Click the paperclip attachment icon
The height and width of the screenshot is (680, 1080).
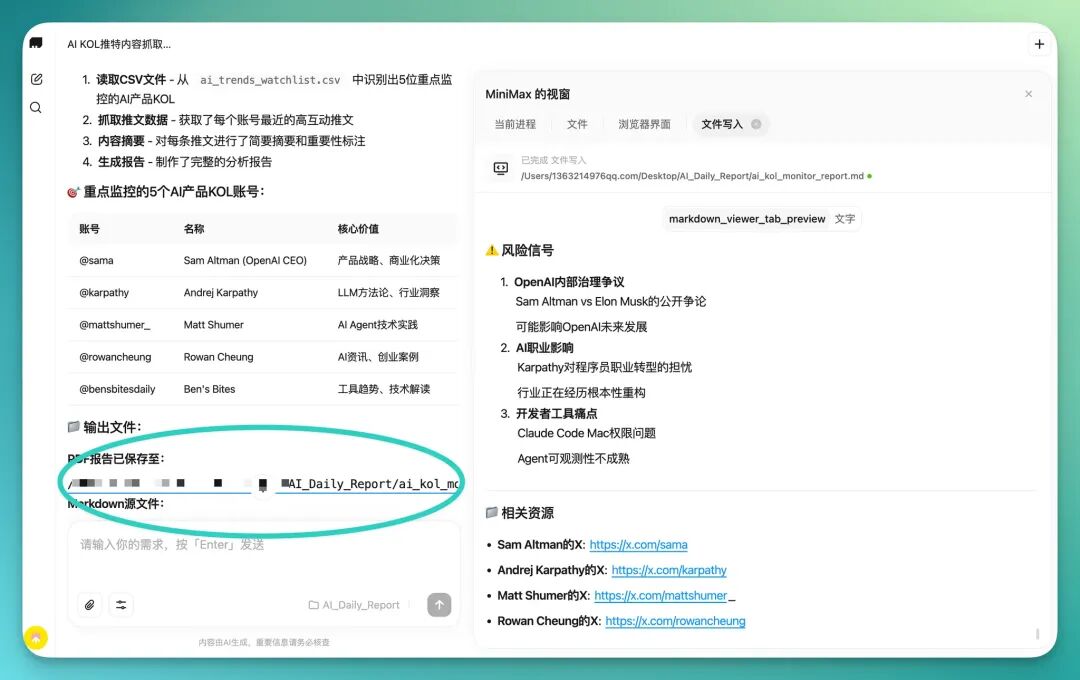click(x=90, y=605)
